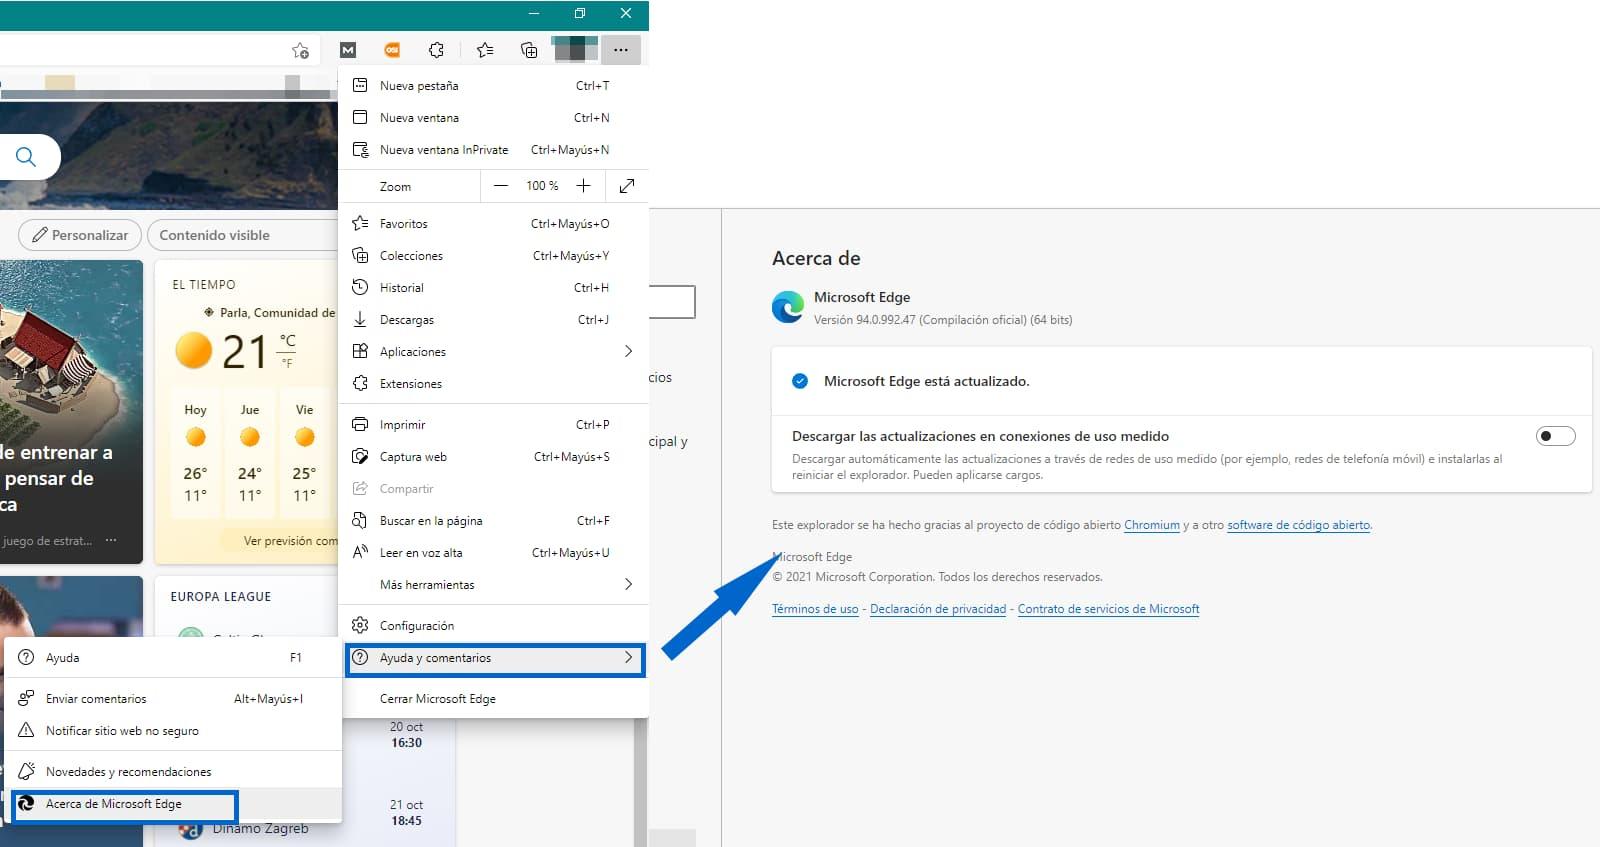This screenshot has height=847, width=1600.
Task: Click the blurred profile avatar in toolbar
Action: (x=575, y=49)
